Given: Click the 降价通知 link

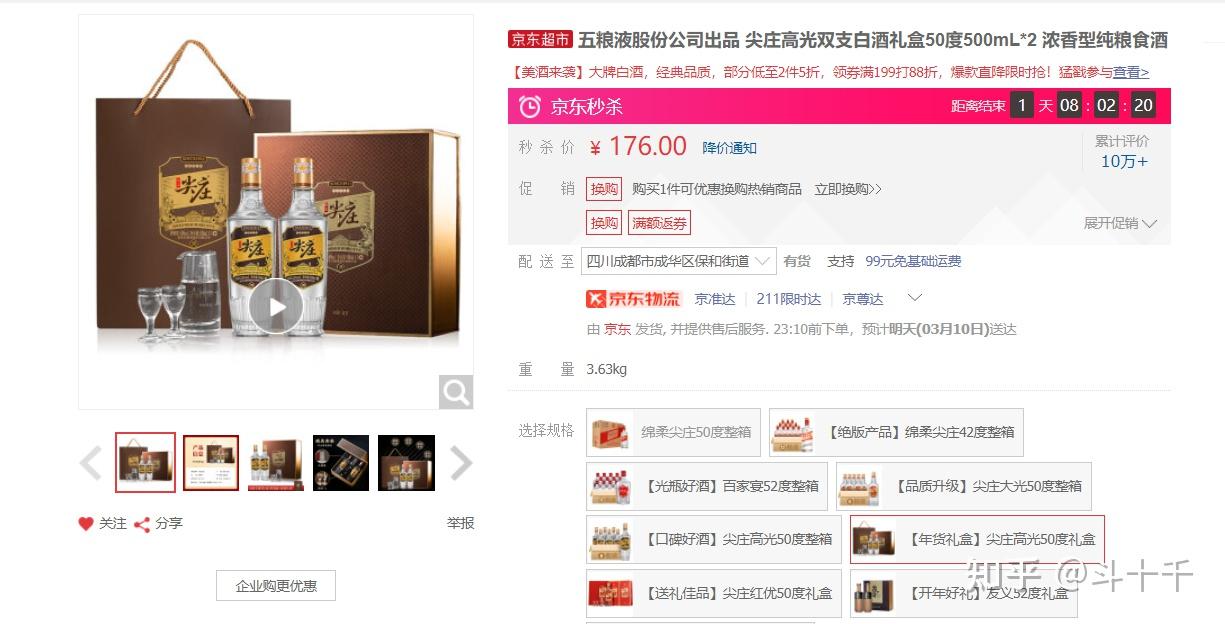Looking at the screenshot, I should 730,148.
